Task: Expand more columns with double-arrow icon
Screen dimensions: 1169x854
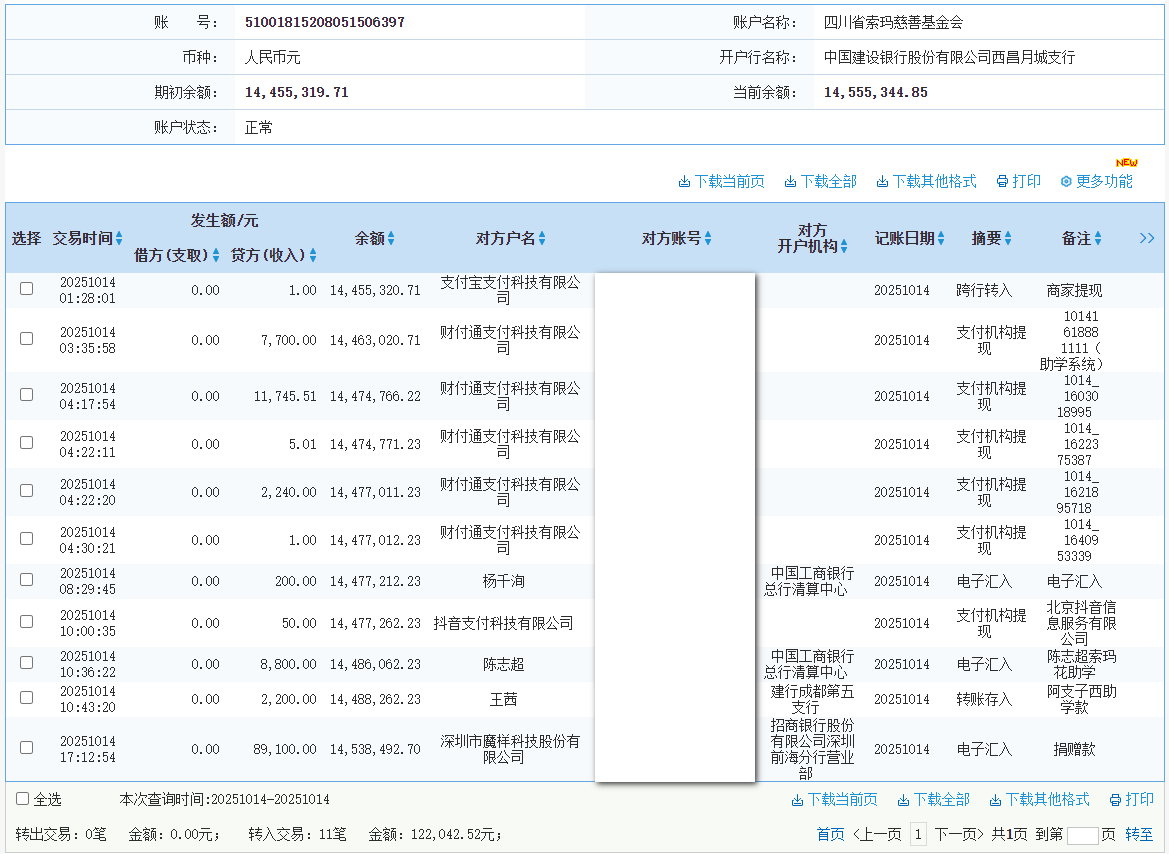Action: coord(1147,238)
